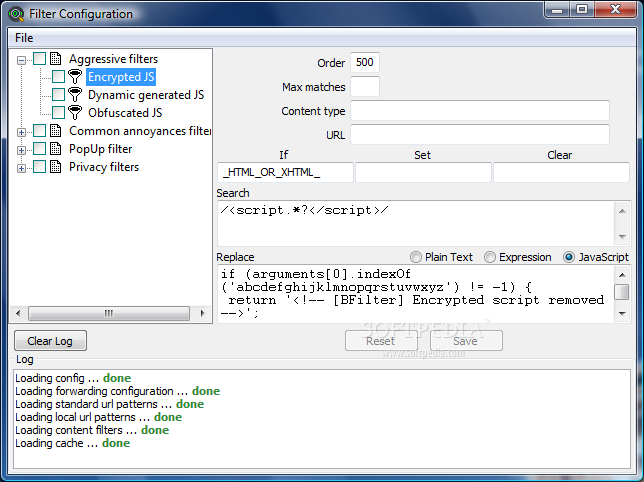Click the Order input field
Image resolution: width=644 pixels, height=482 pixels.
pos(365,62)
